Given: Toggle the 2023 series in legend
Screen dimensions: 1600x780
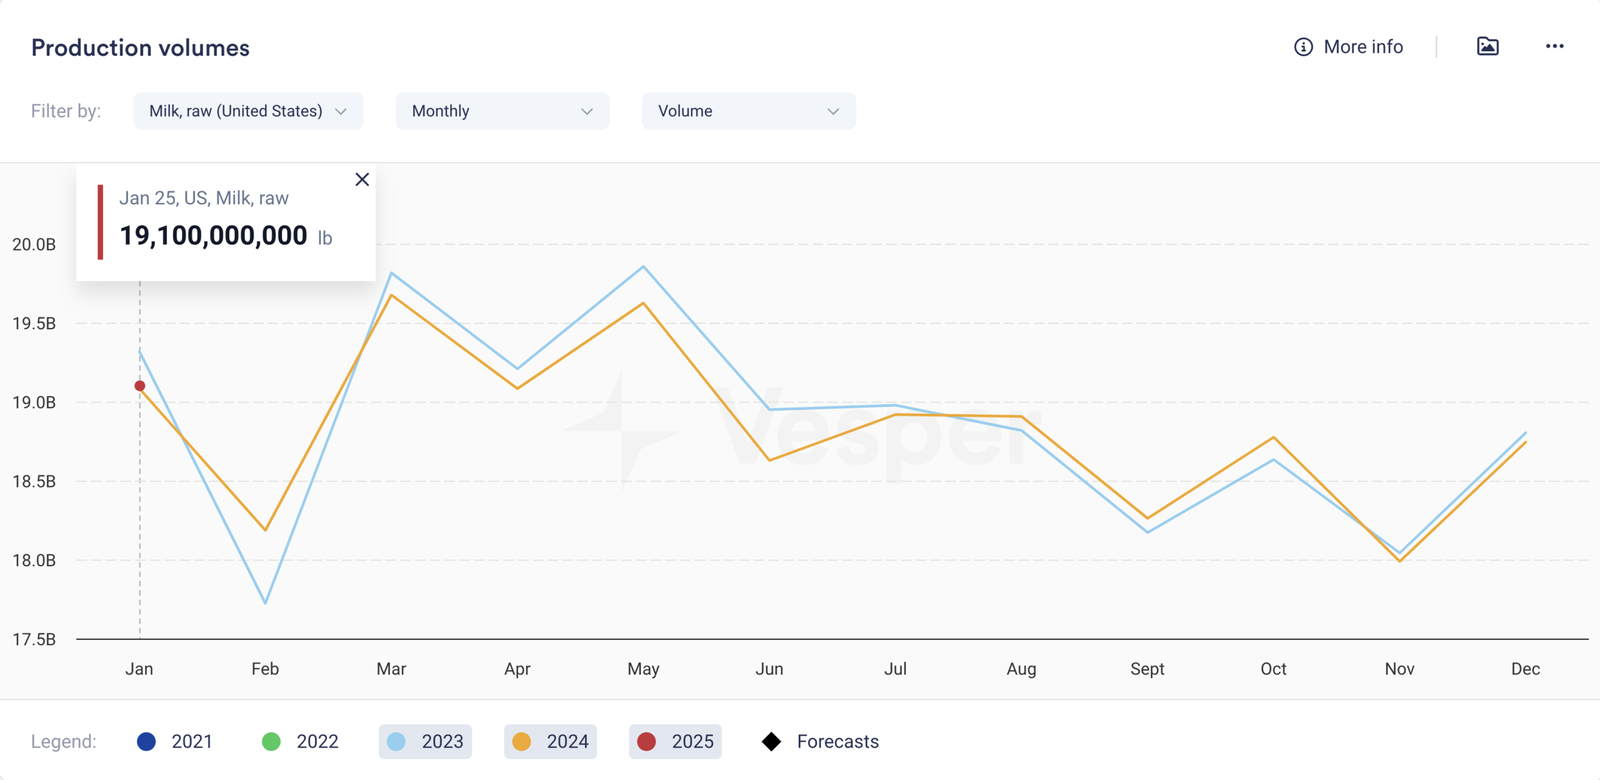Looking at the screenshot, I should click(x=425, y=742).
